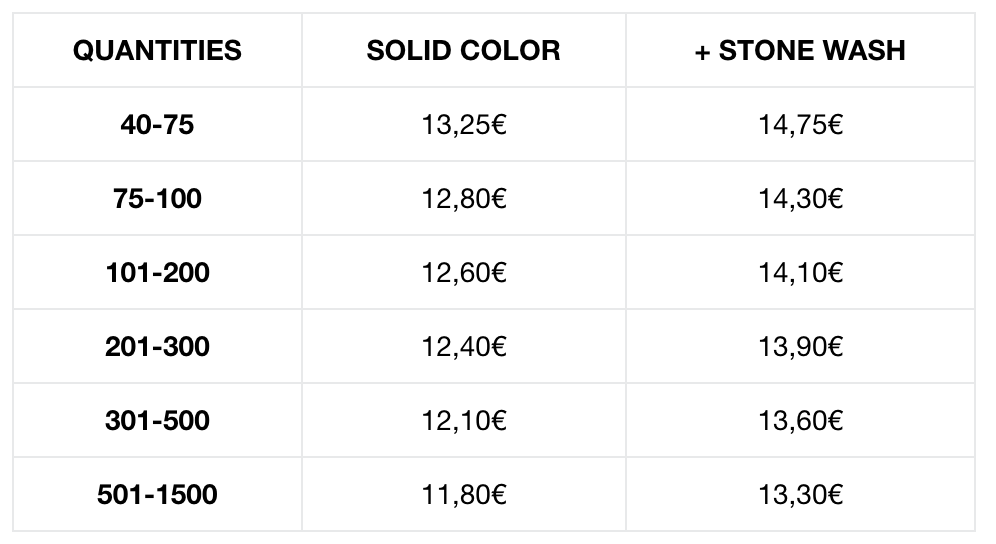Click the 14,30€ stone wash price
996x544 pixels.
(x=800, y=198)
